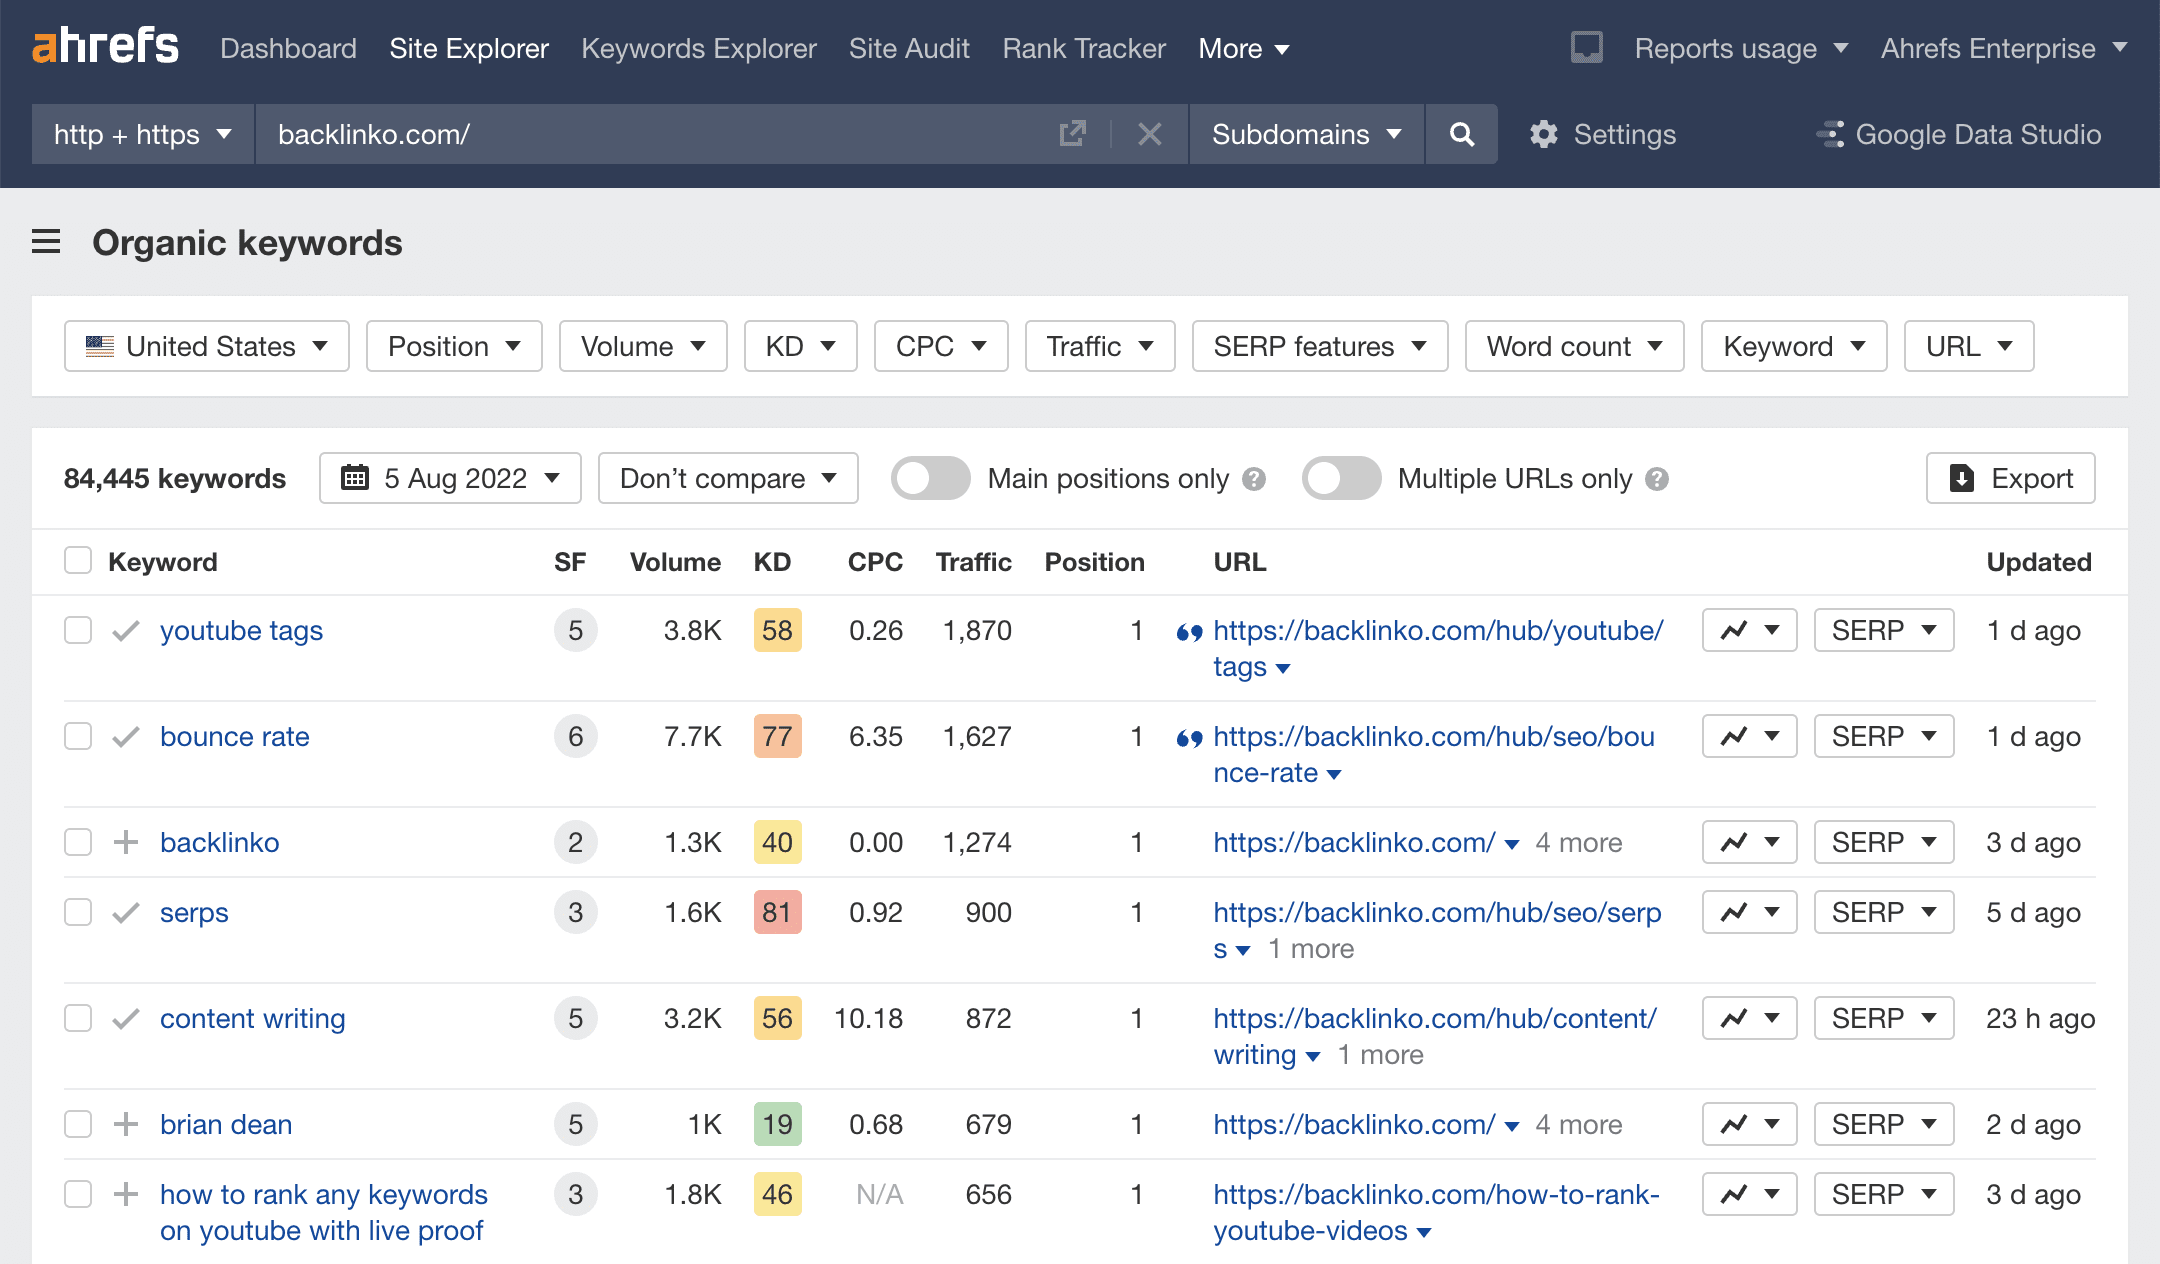Export the keywords list
The width and height of the screenshot is (2160, 1264).
(2010, 478)
